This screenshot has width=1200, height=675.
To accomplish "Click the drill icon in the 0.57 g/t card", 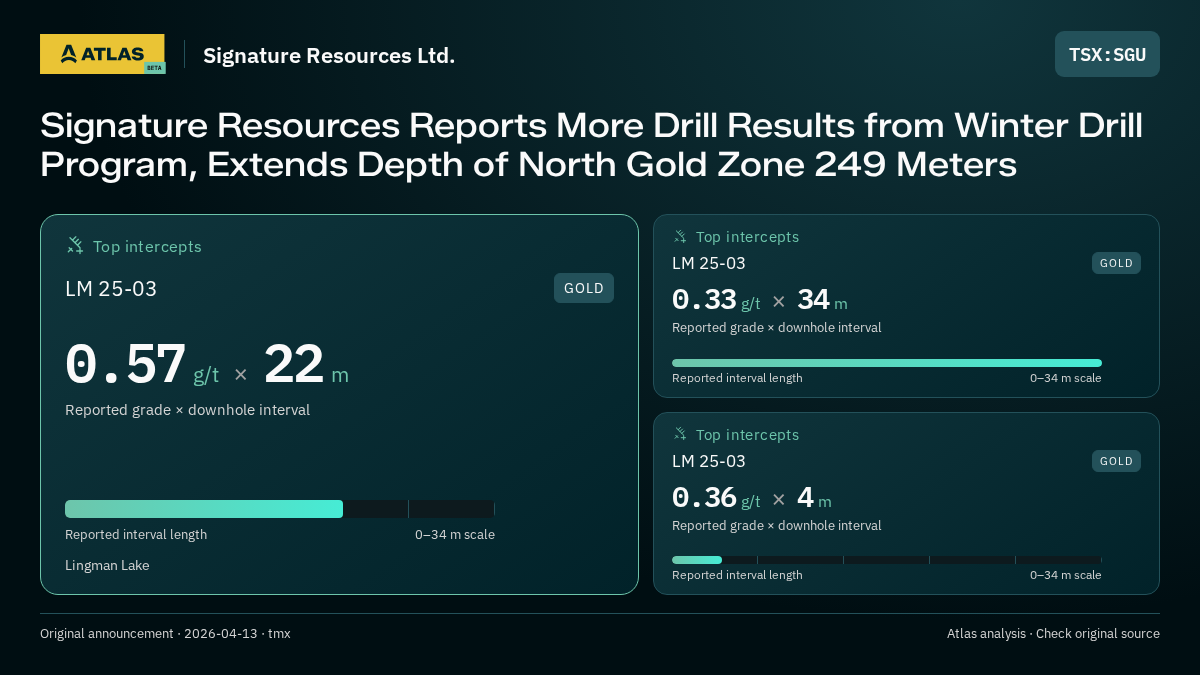I will point(75,245).
